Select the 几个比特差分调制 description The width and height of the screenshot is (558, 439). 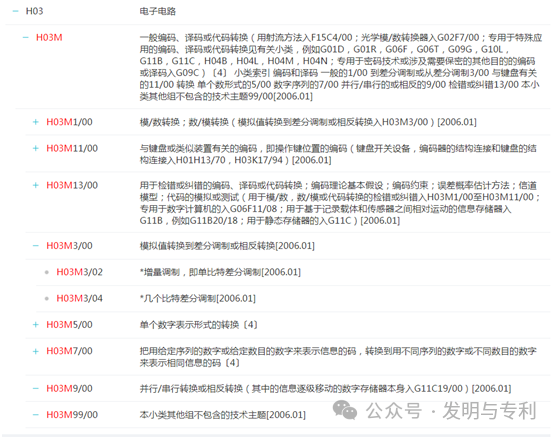pos(198,298)
